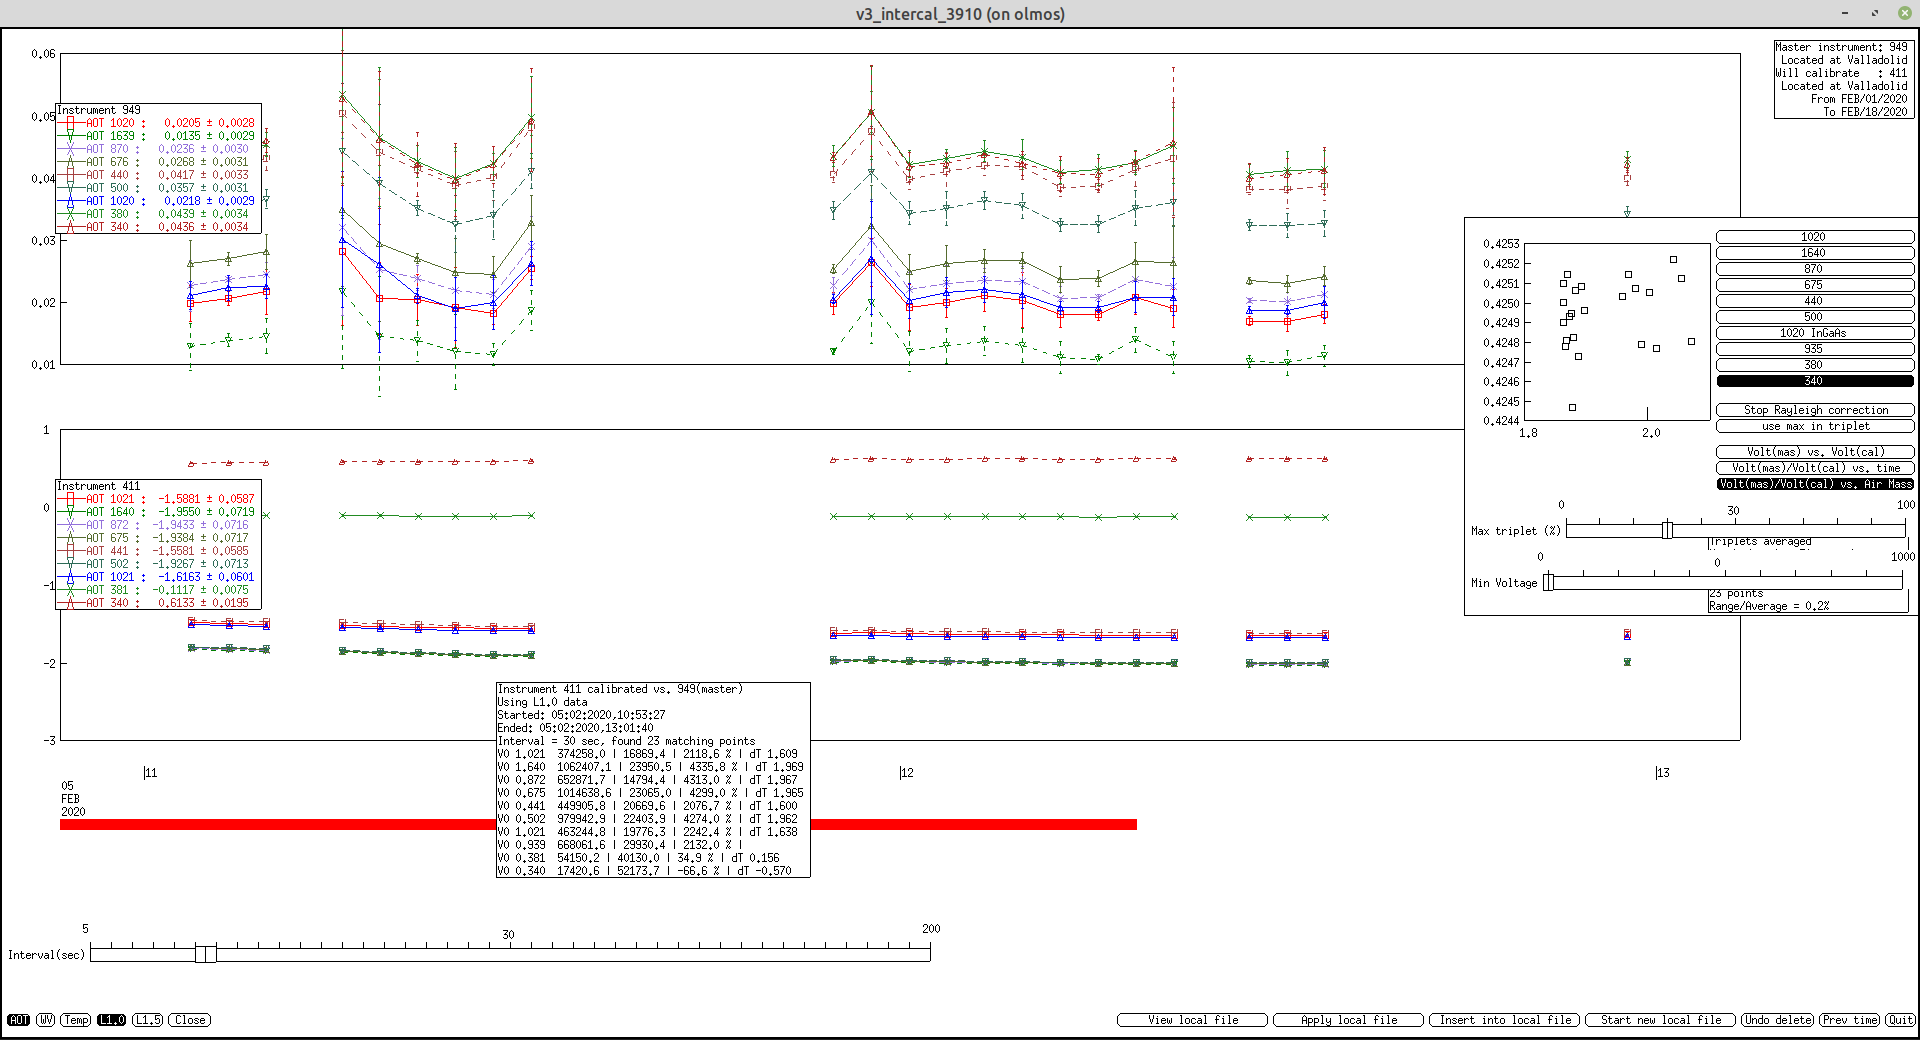This screenshot has height=1040, width=1920.
Task: Select the 1020 wavelength channel button
Action: pyautogui.click(x=1814, y=237)
